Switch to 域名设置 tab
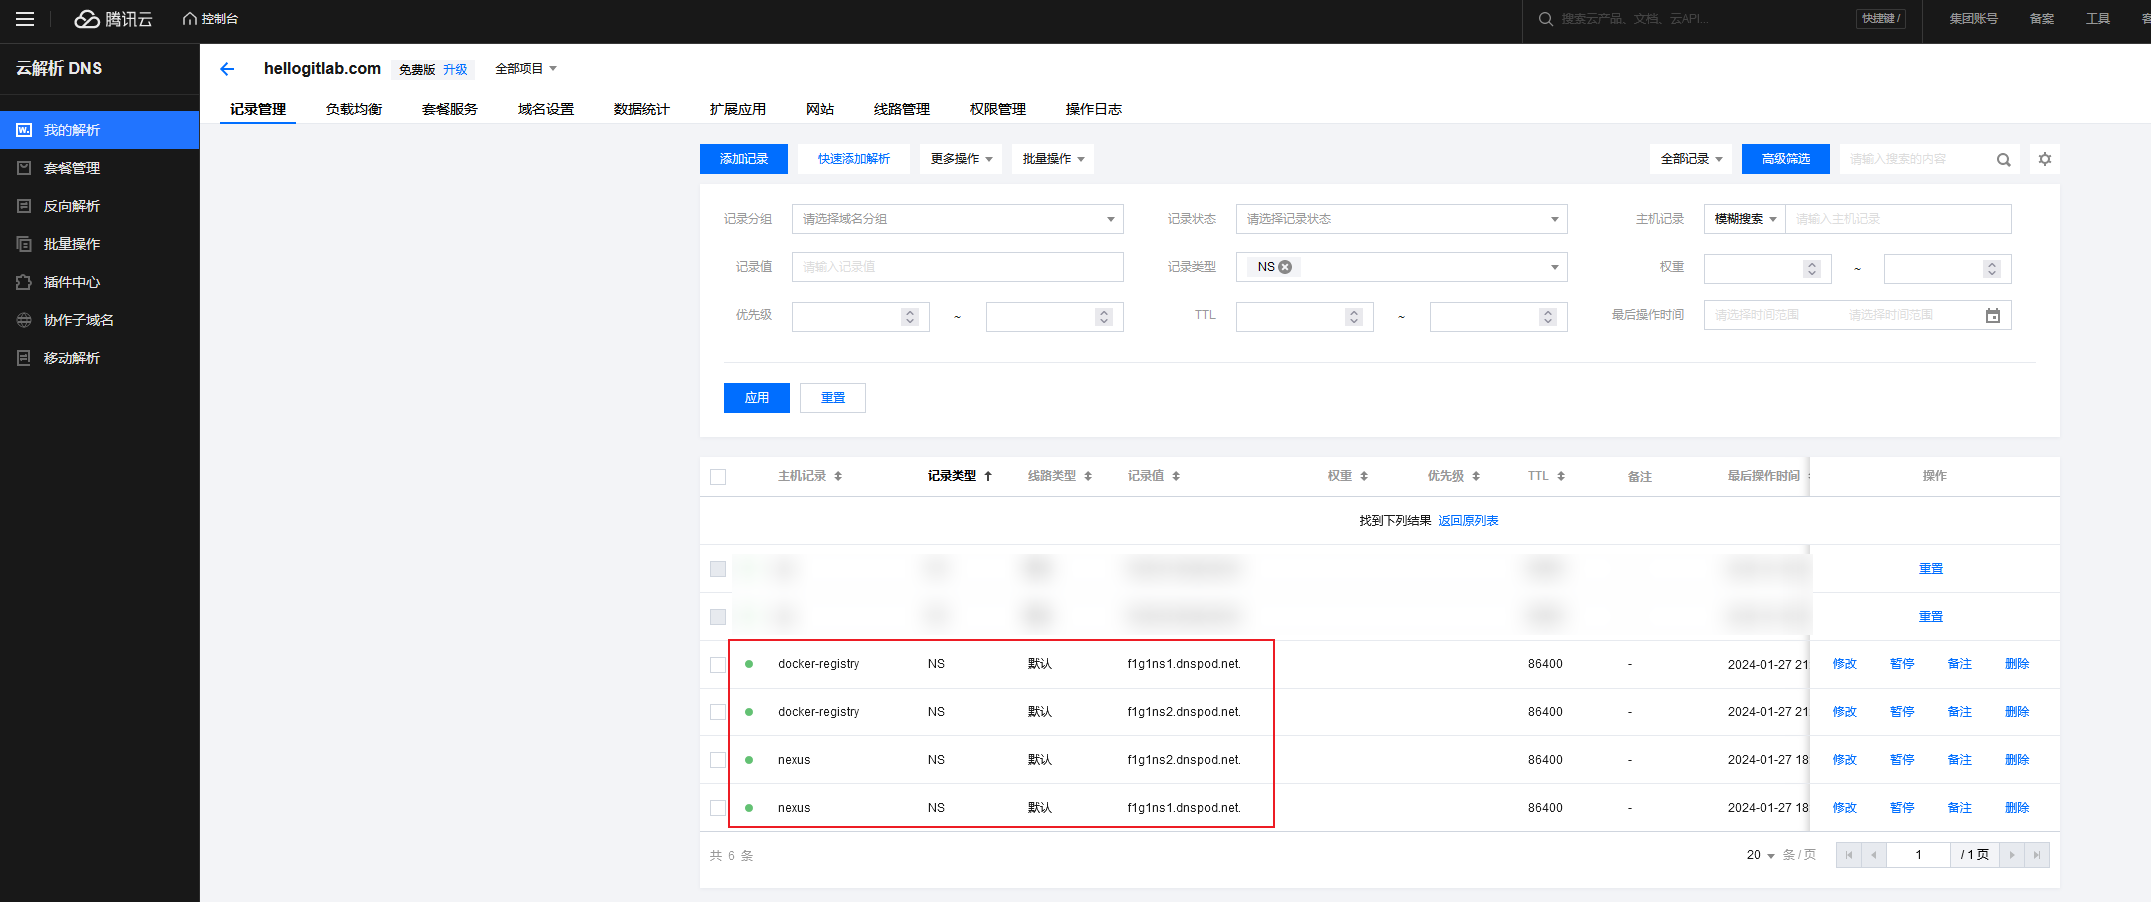 (x=546, y=109)
